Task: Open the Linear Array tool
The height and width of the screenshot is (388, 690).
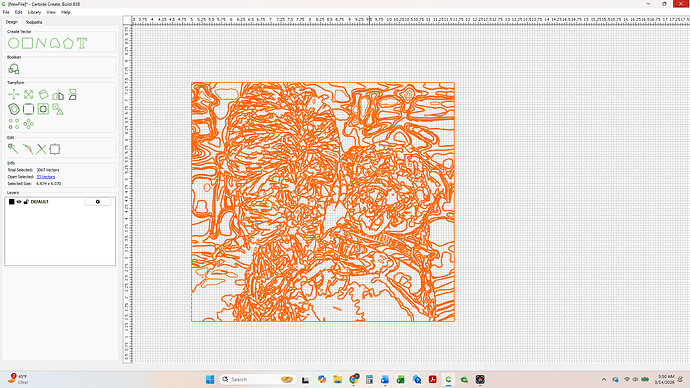Action: click(x=14, y=124)
